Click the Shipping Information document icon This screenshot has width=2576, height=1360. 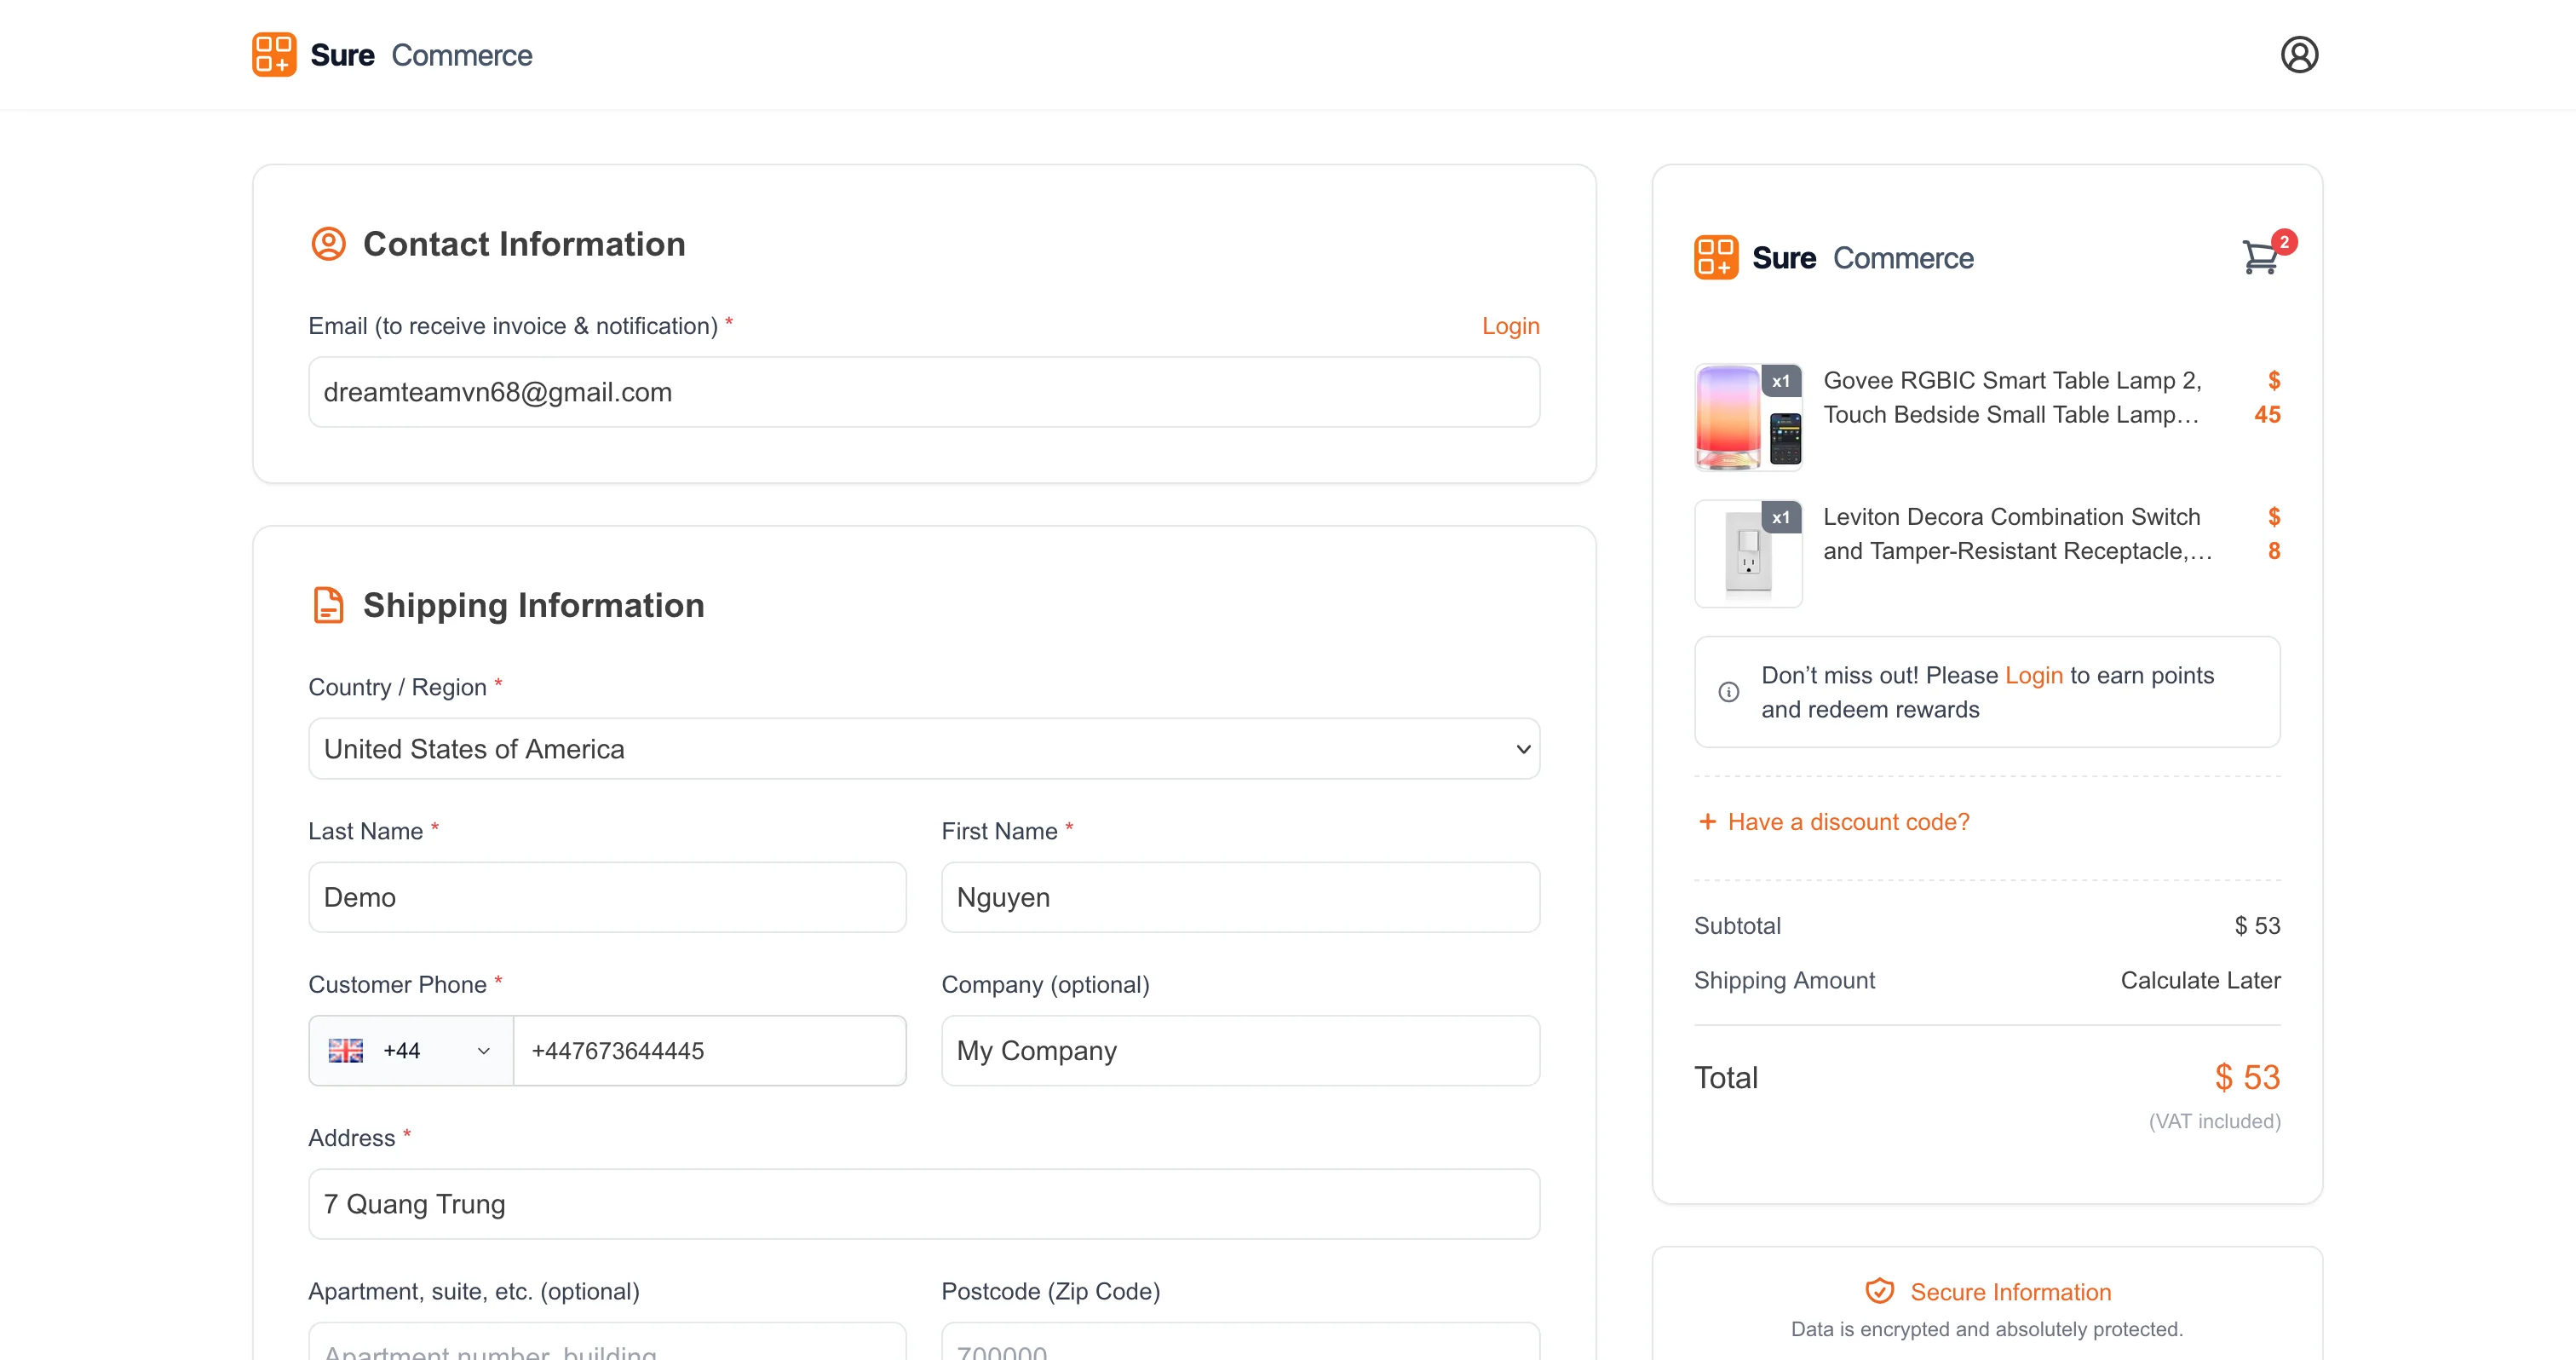click(x=328, y=605)
